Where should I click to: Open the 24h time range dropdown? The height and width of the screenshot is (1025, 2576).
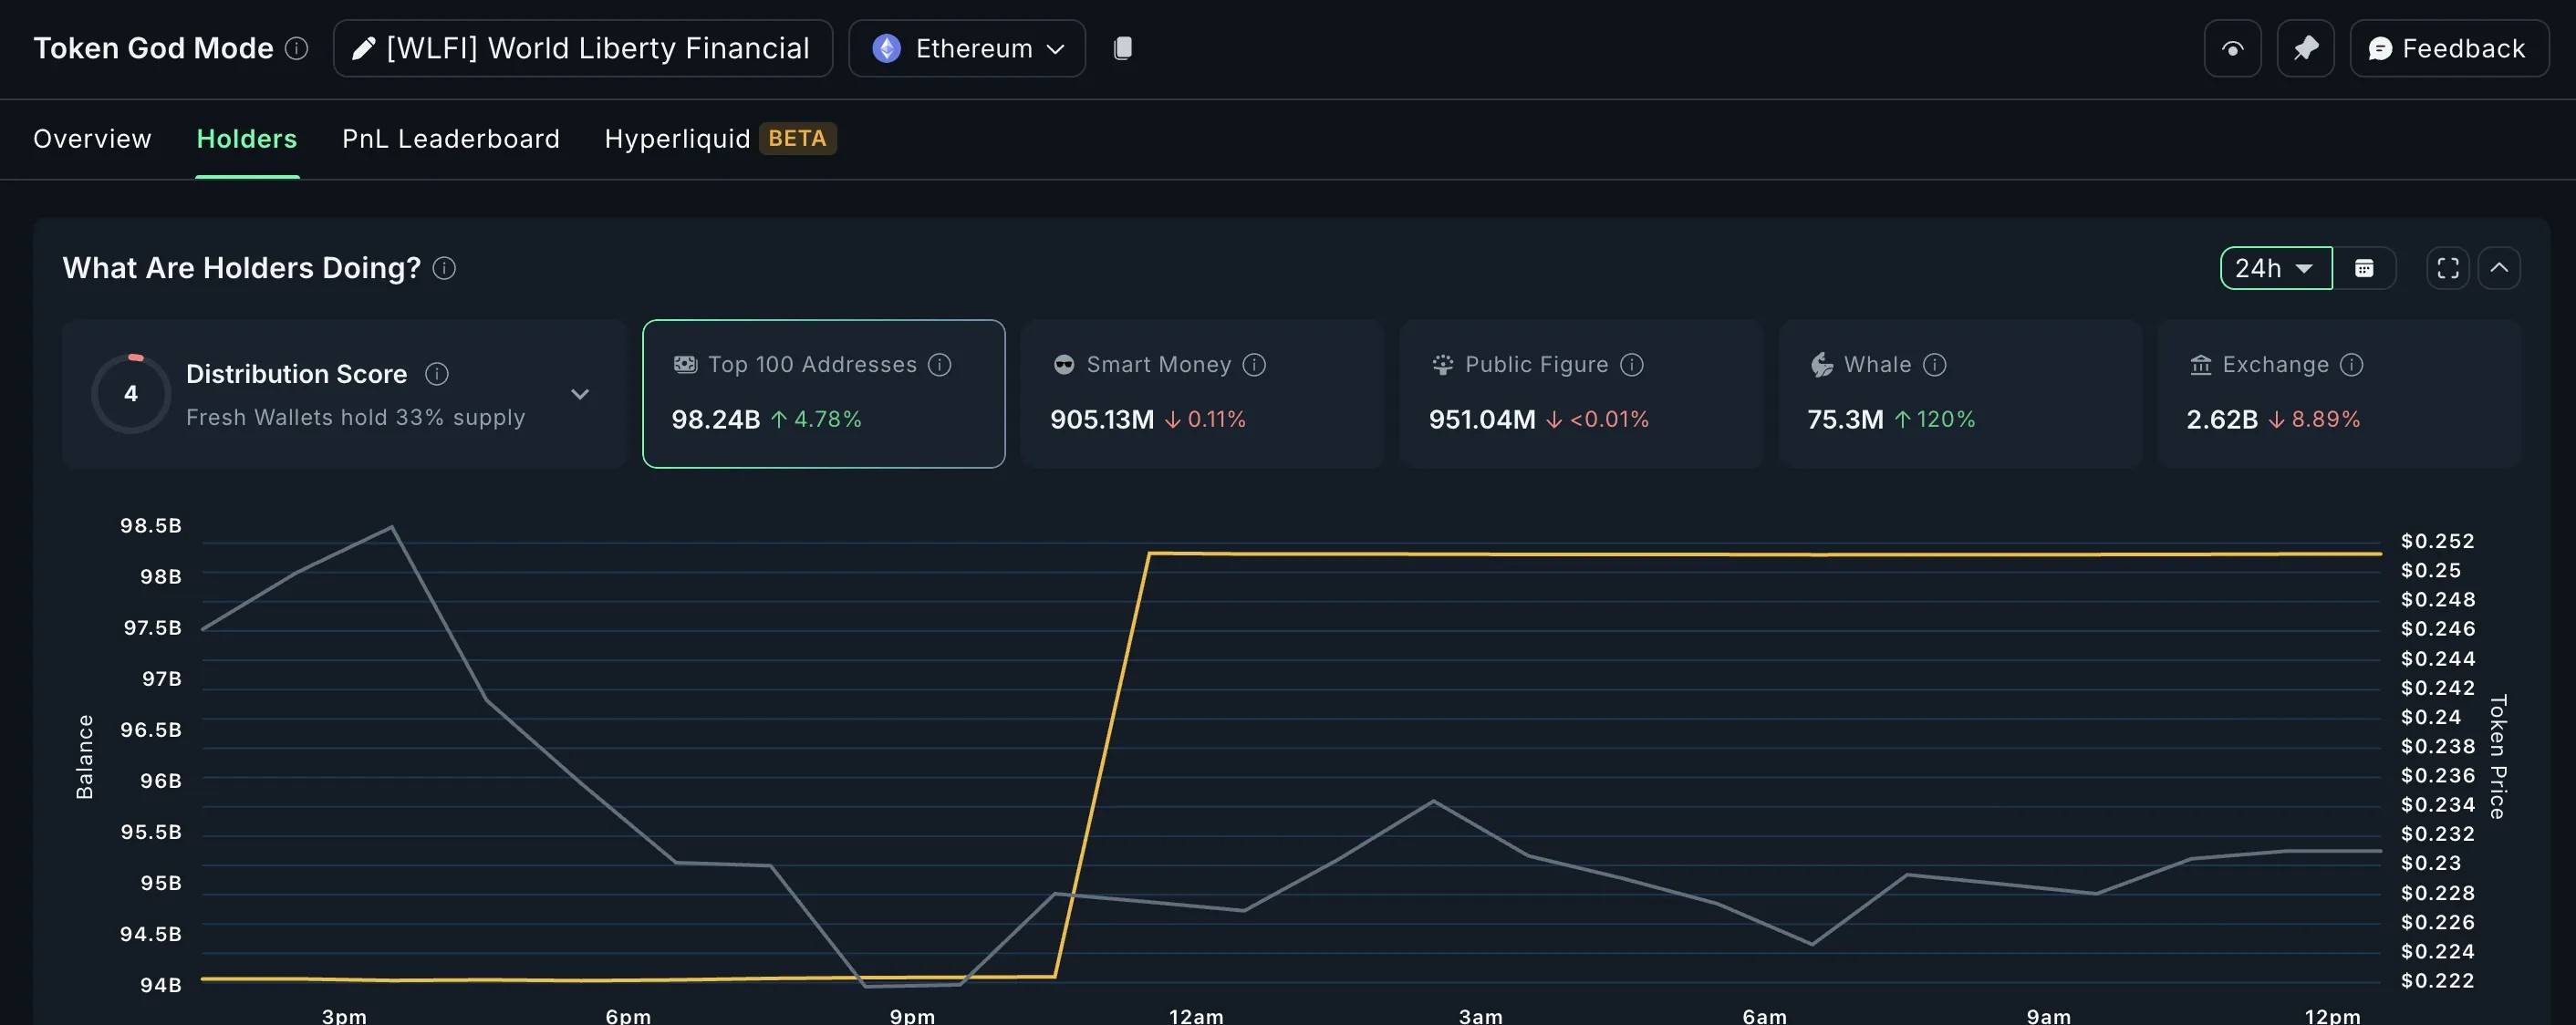tap(2276, 268)
